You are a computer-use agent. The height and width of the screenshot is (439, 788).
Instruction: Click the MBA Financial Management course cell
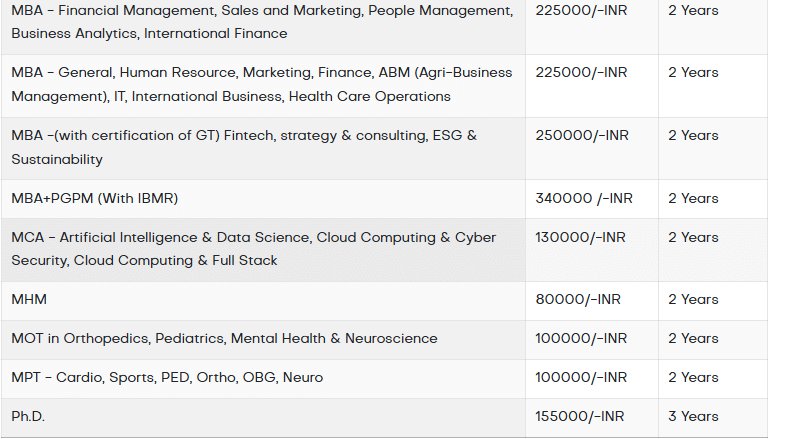pos(262,22)
